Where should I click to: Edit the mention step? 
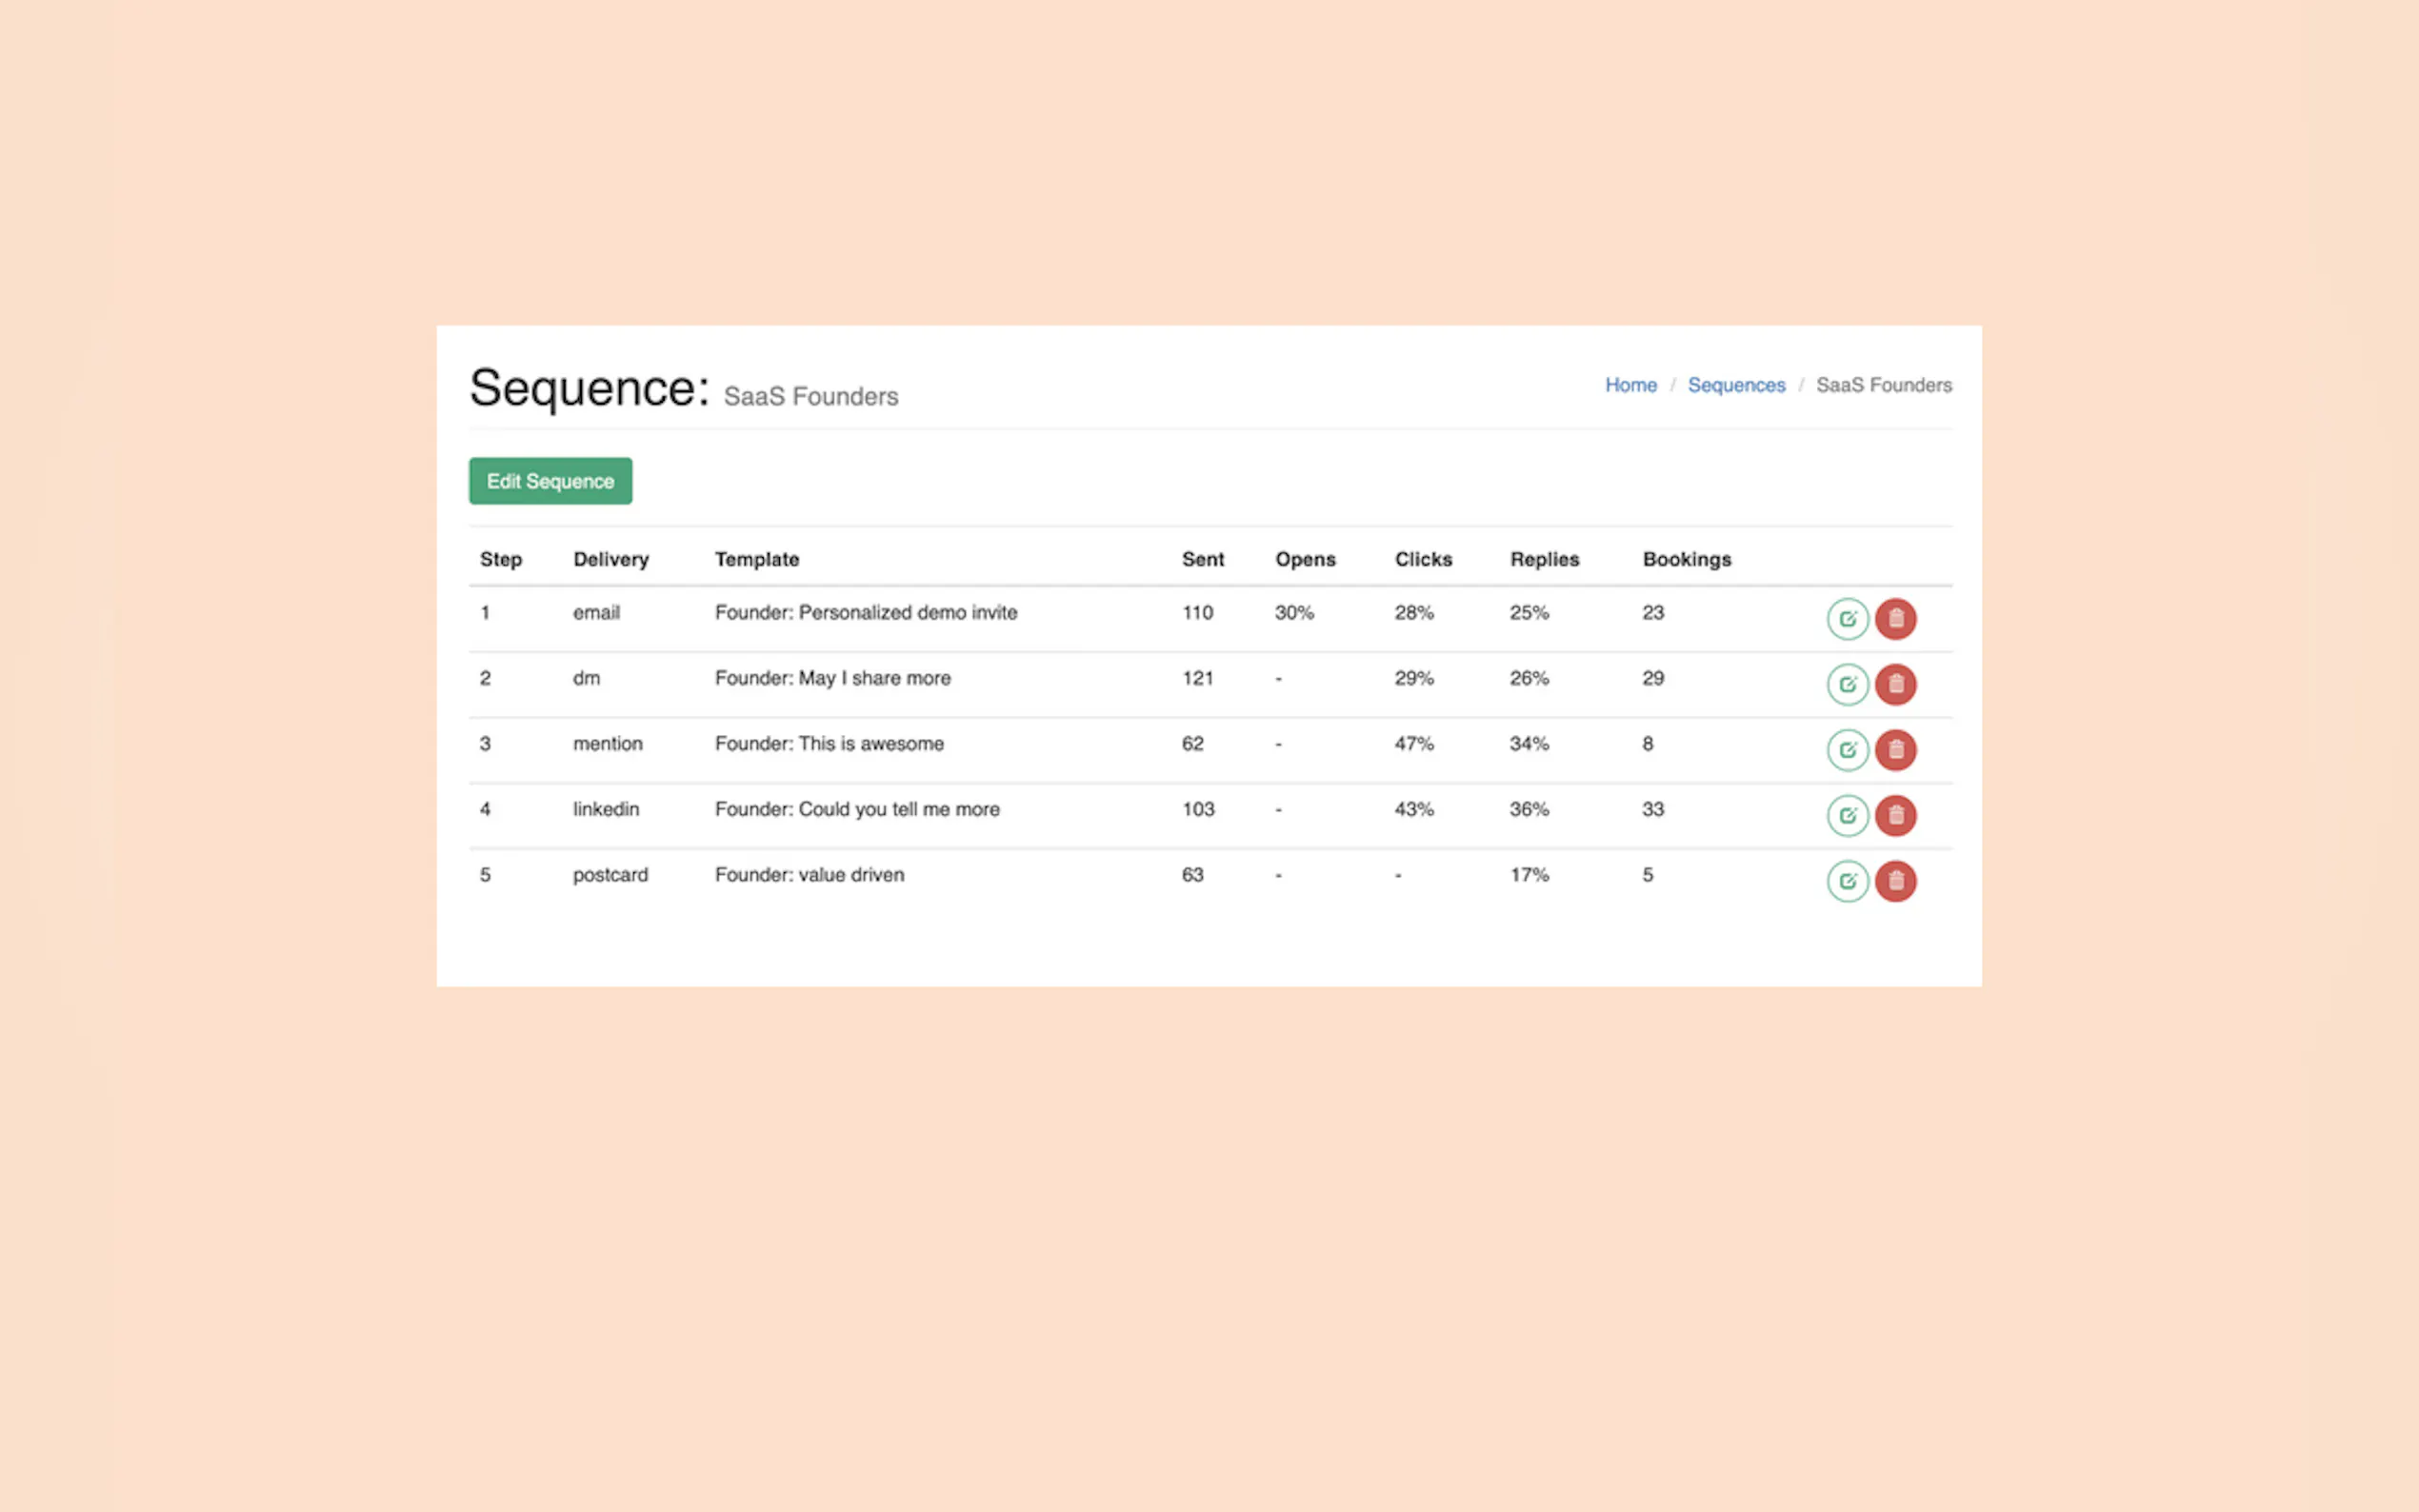1847,750
